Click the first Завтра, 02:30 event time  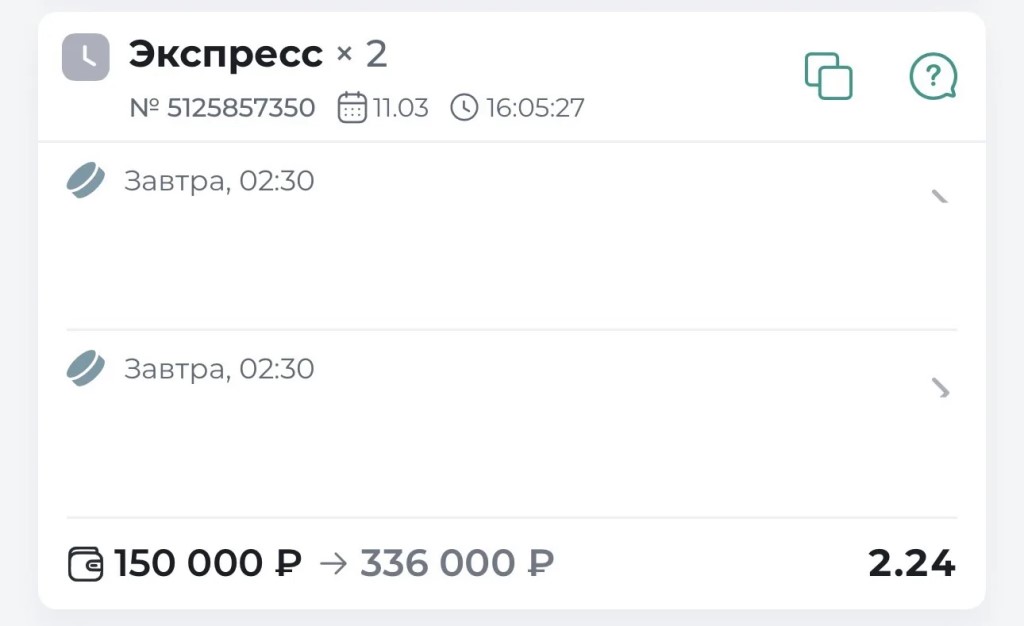[219, 181]
